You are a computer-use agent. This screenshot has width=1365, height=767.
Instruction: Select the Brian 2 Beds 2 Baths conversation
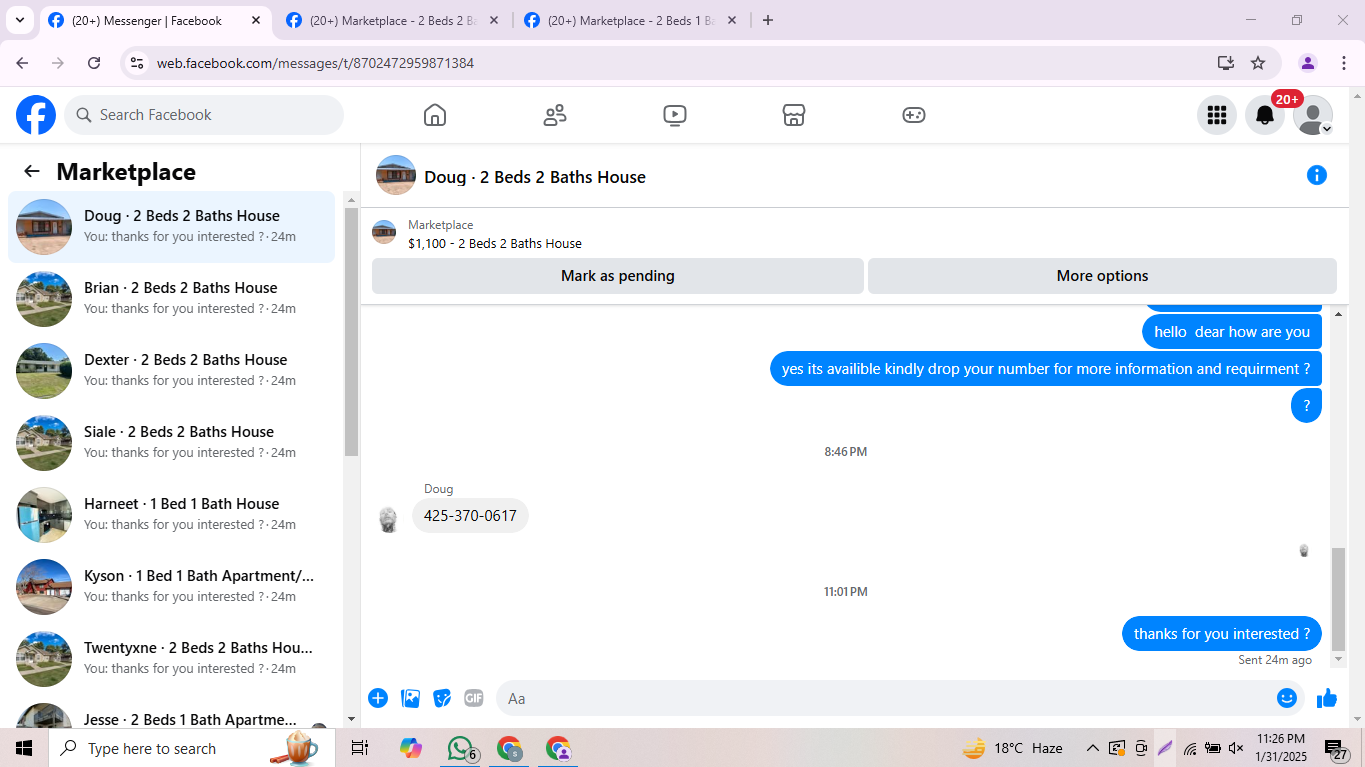coord(171,299)
